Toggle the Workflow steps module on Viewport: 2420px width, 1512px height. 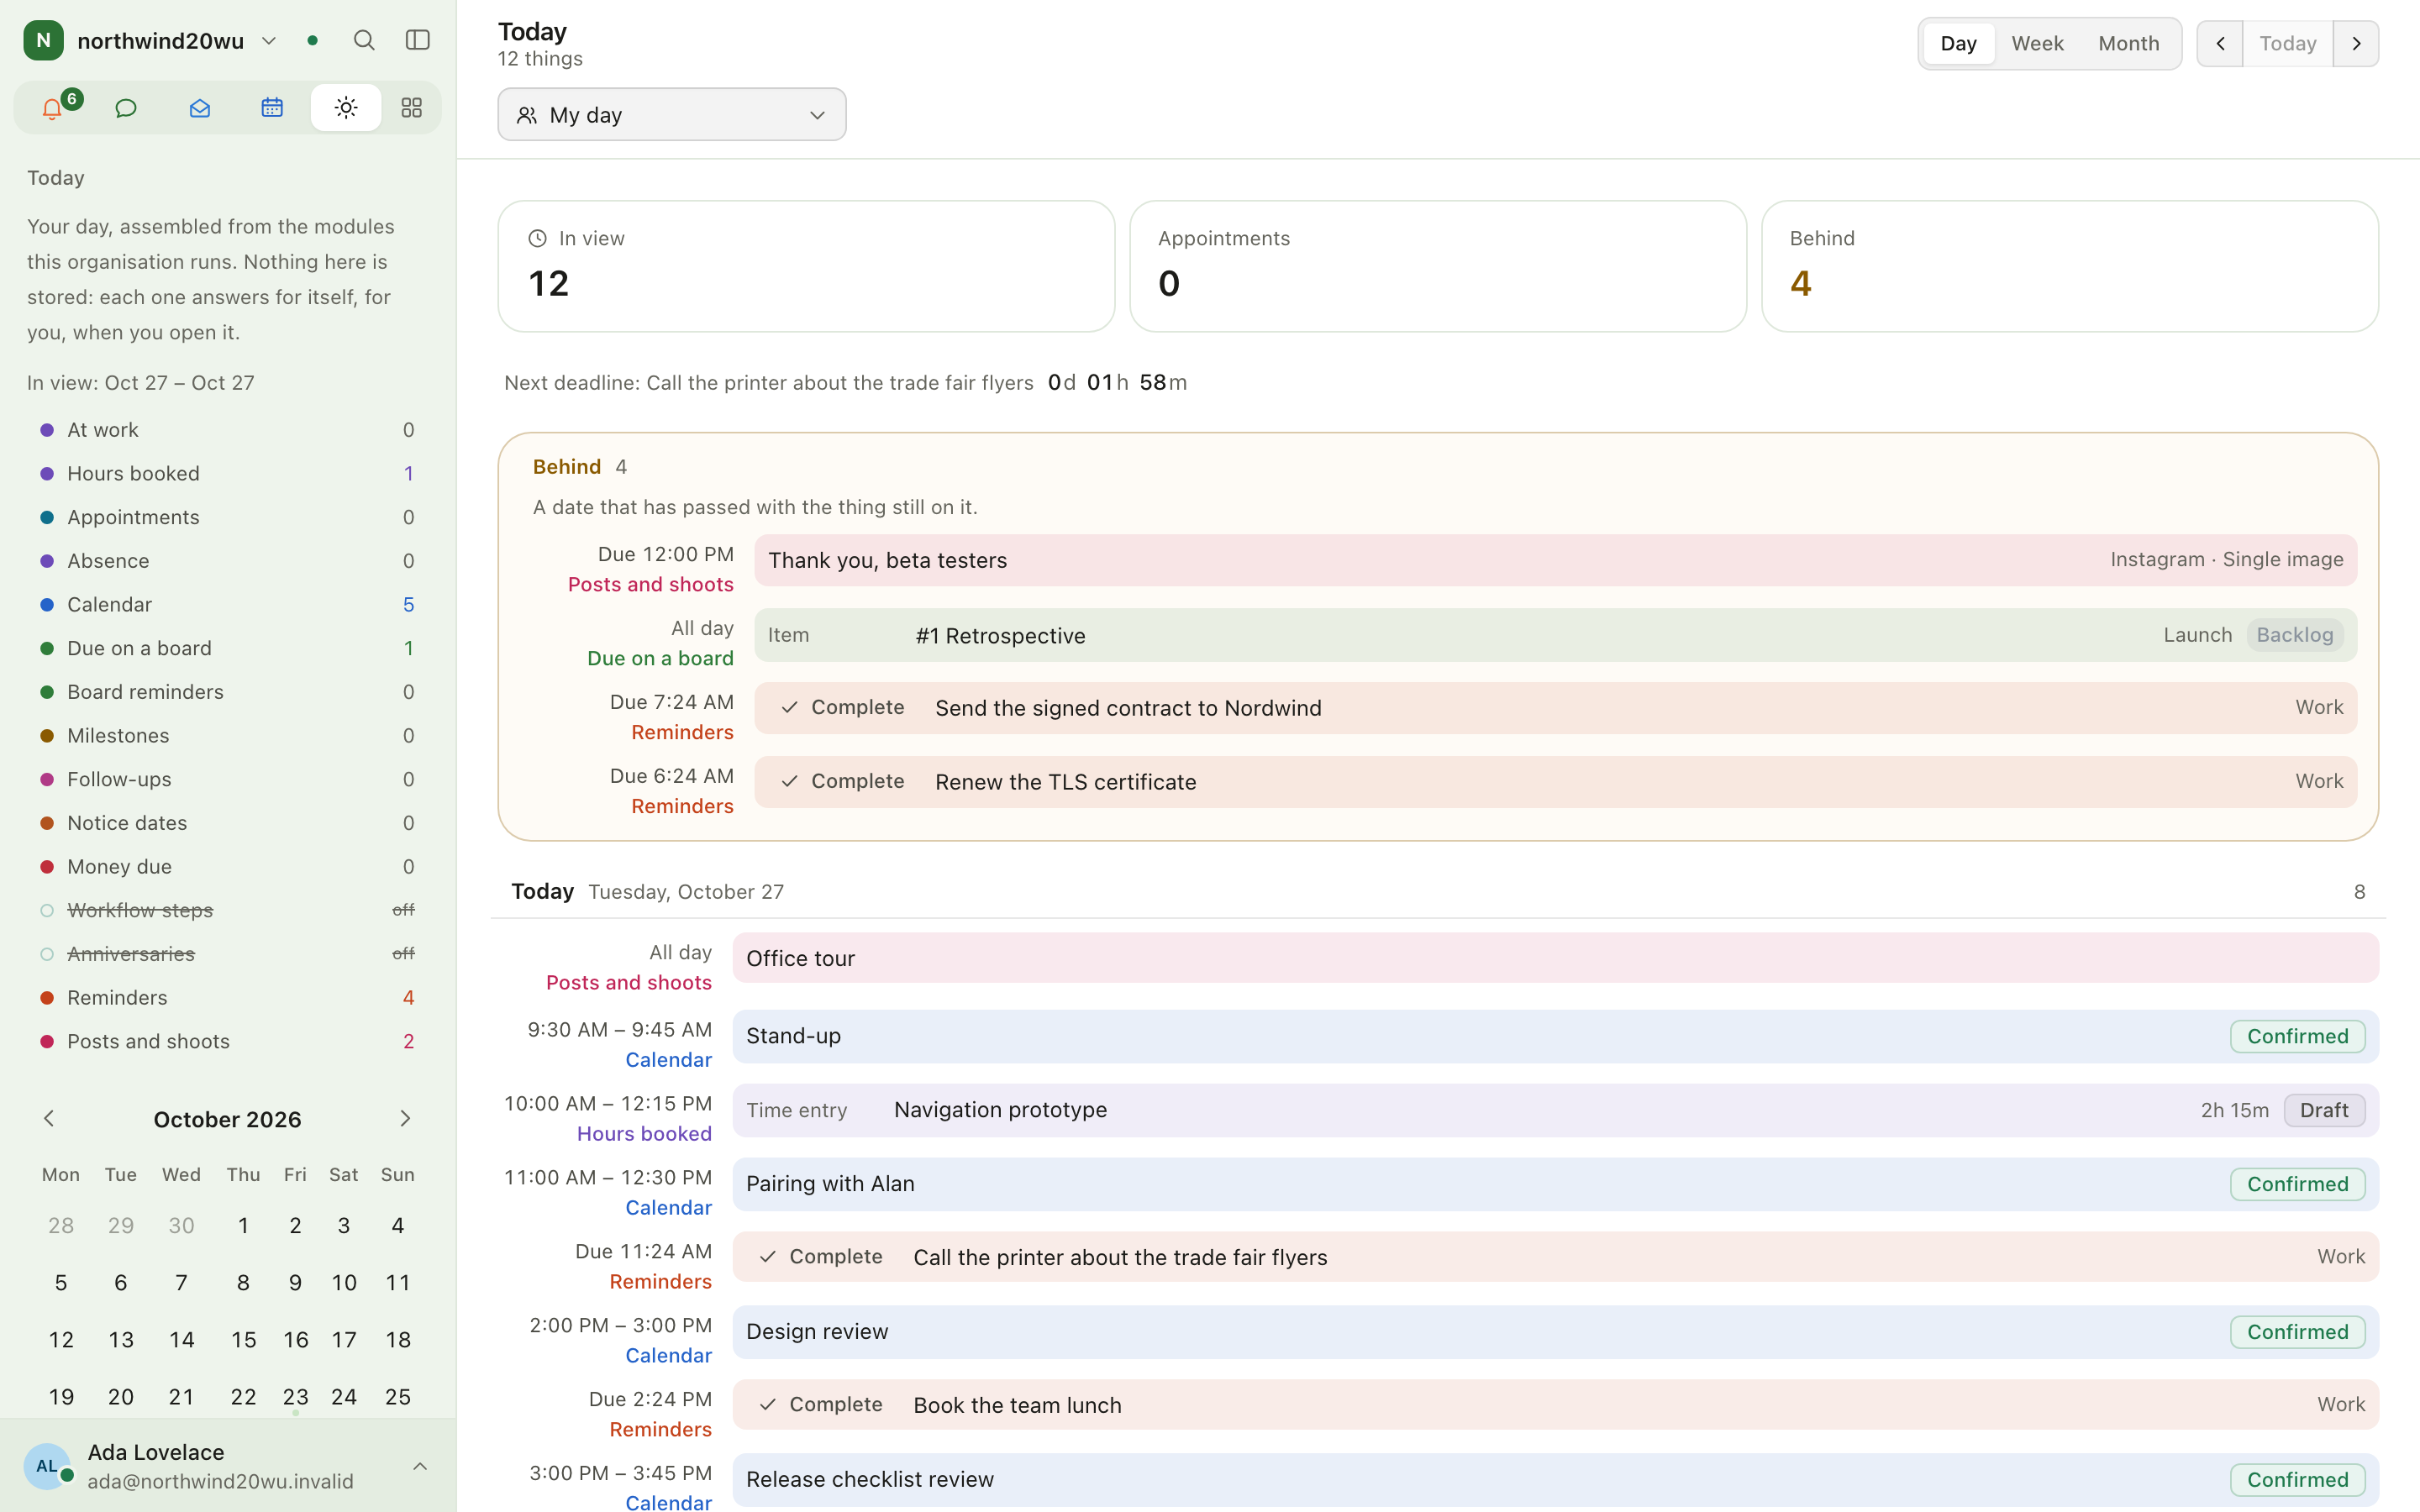(227, 910)
